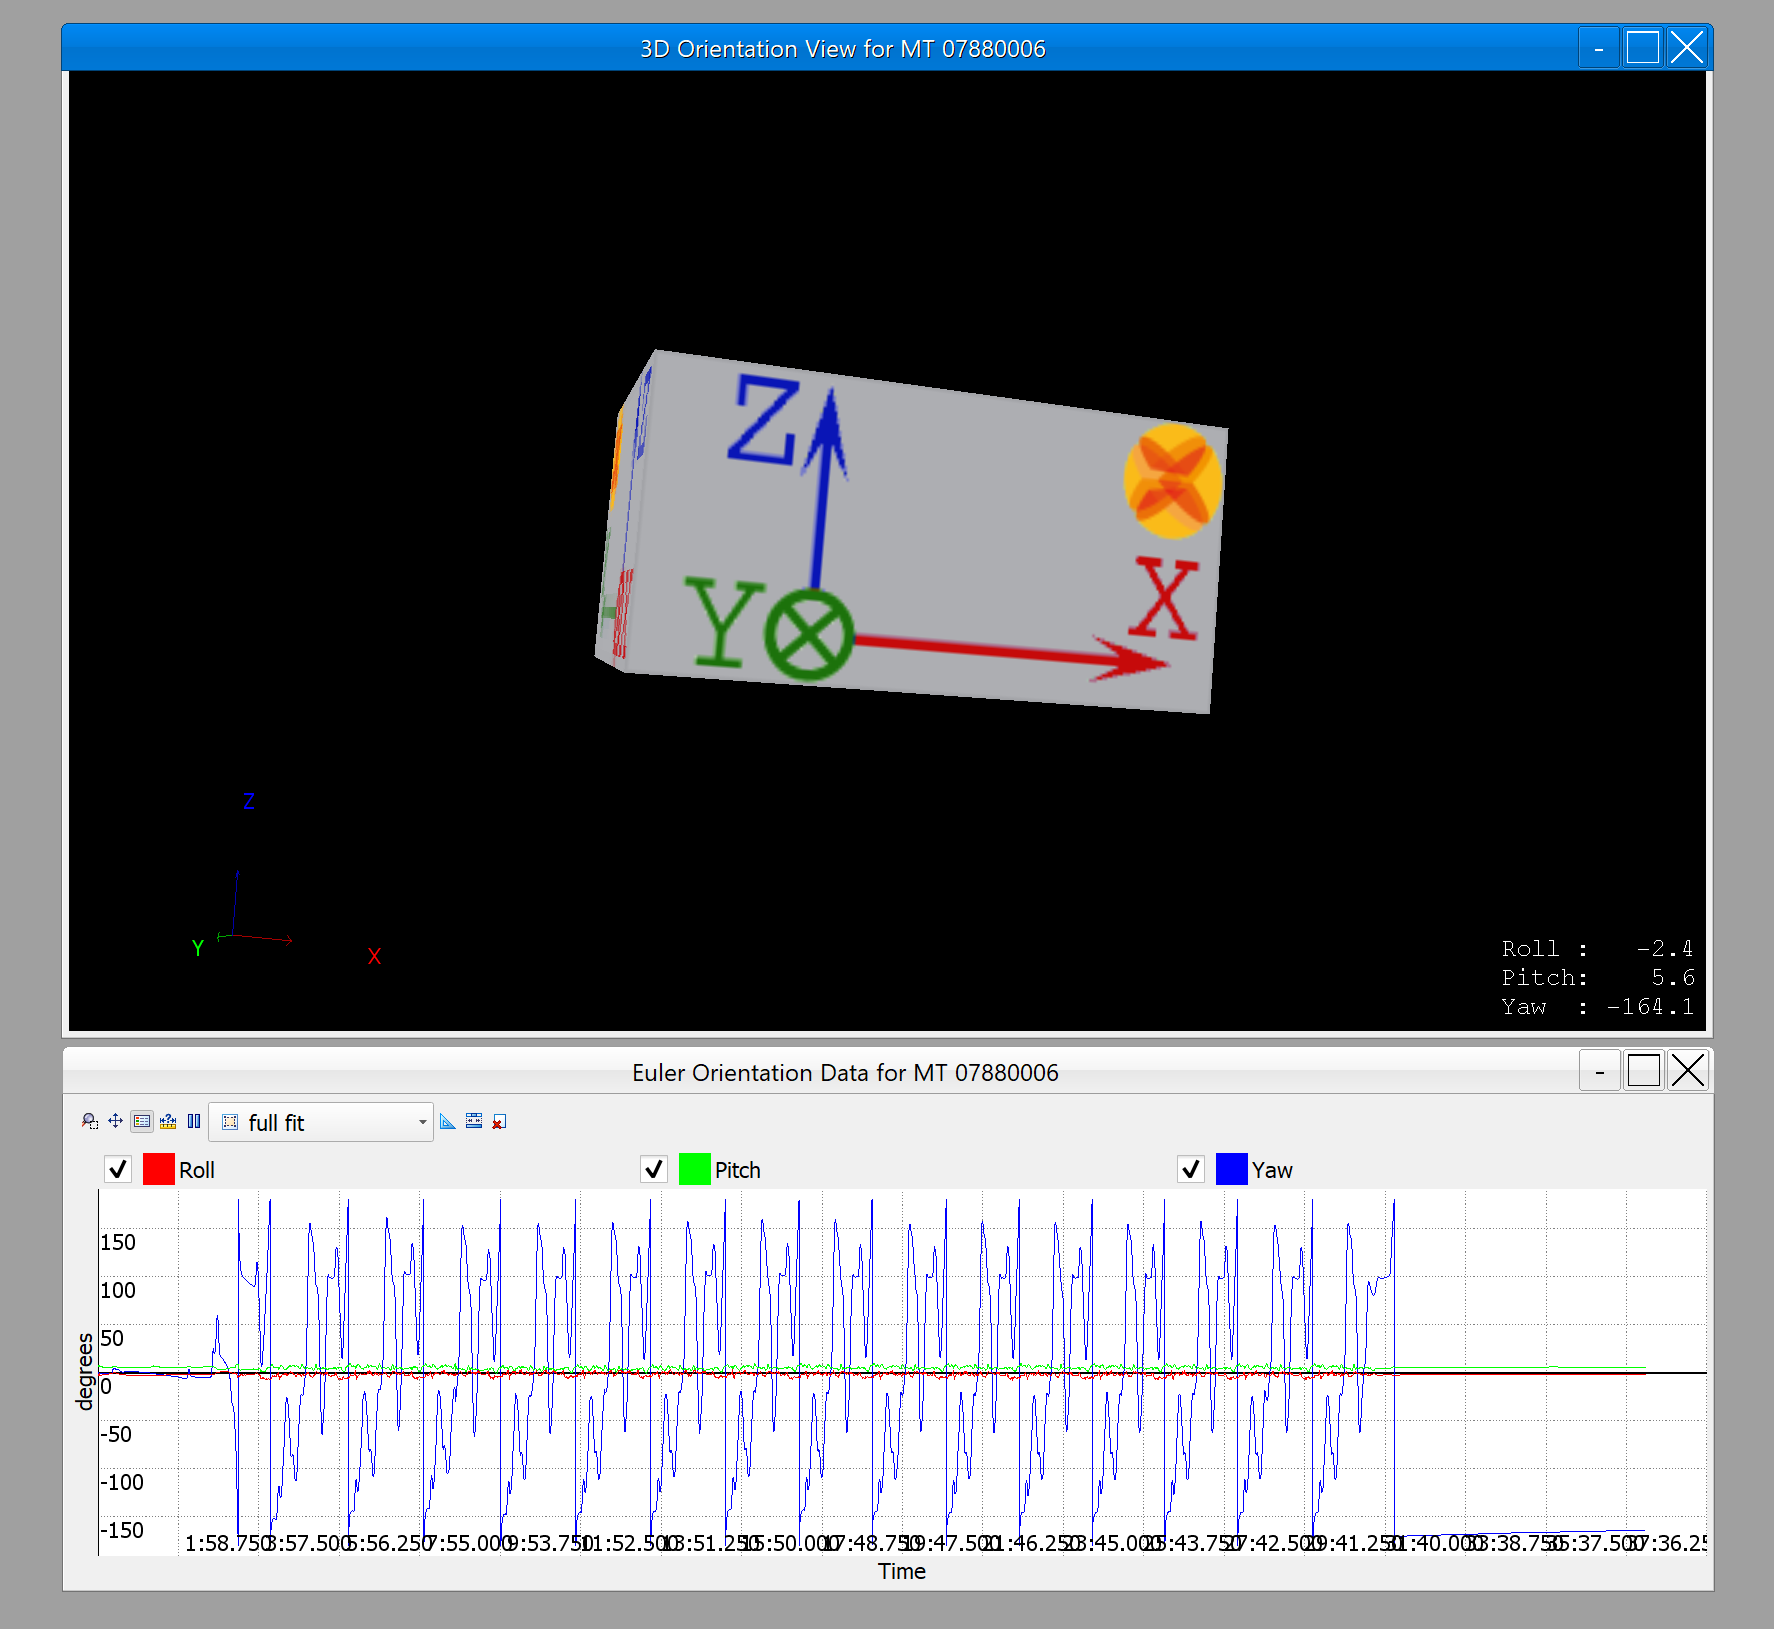Disable the Pitch checkbox
The image size is (1774, 1629).
[654, 1169]
